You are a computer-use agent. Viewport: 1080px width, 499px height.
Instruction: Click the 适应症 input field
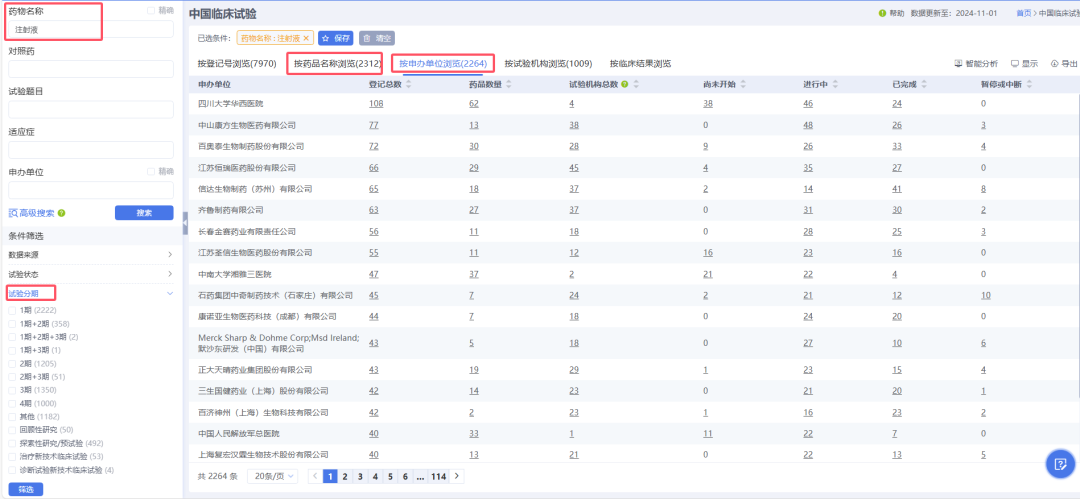(90, 148)
